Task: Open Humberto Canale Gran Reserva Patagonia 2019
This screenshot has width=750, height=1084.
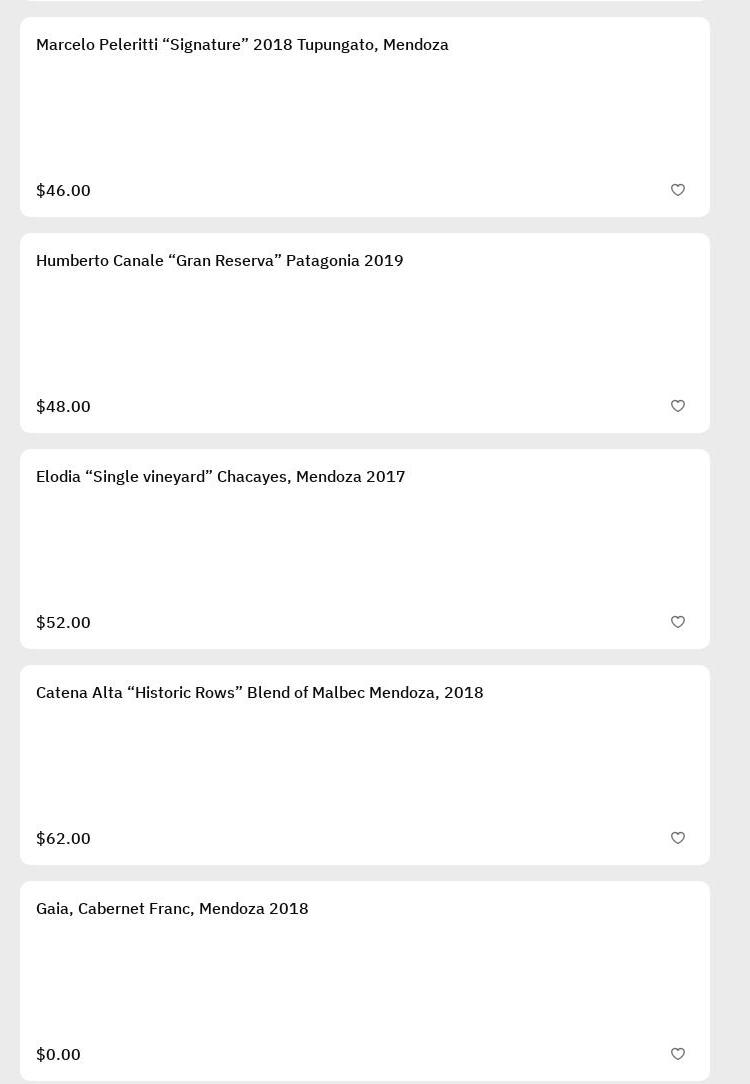Action: (x=220, y=261)
